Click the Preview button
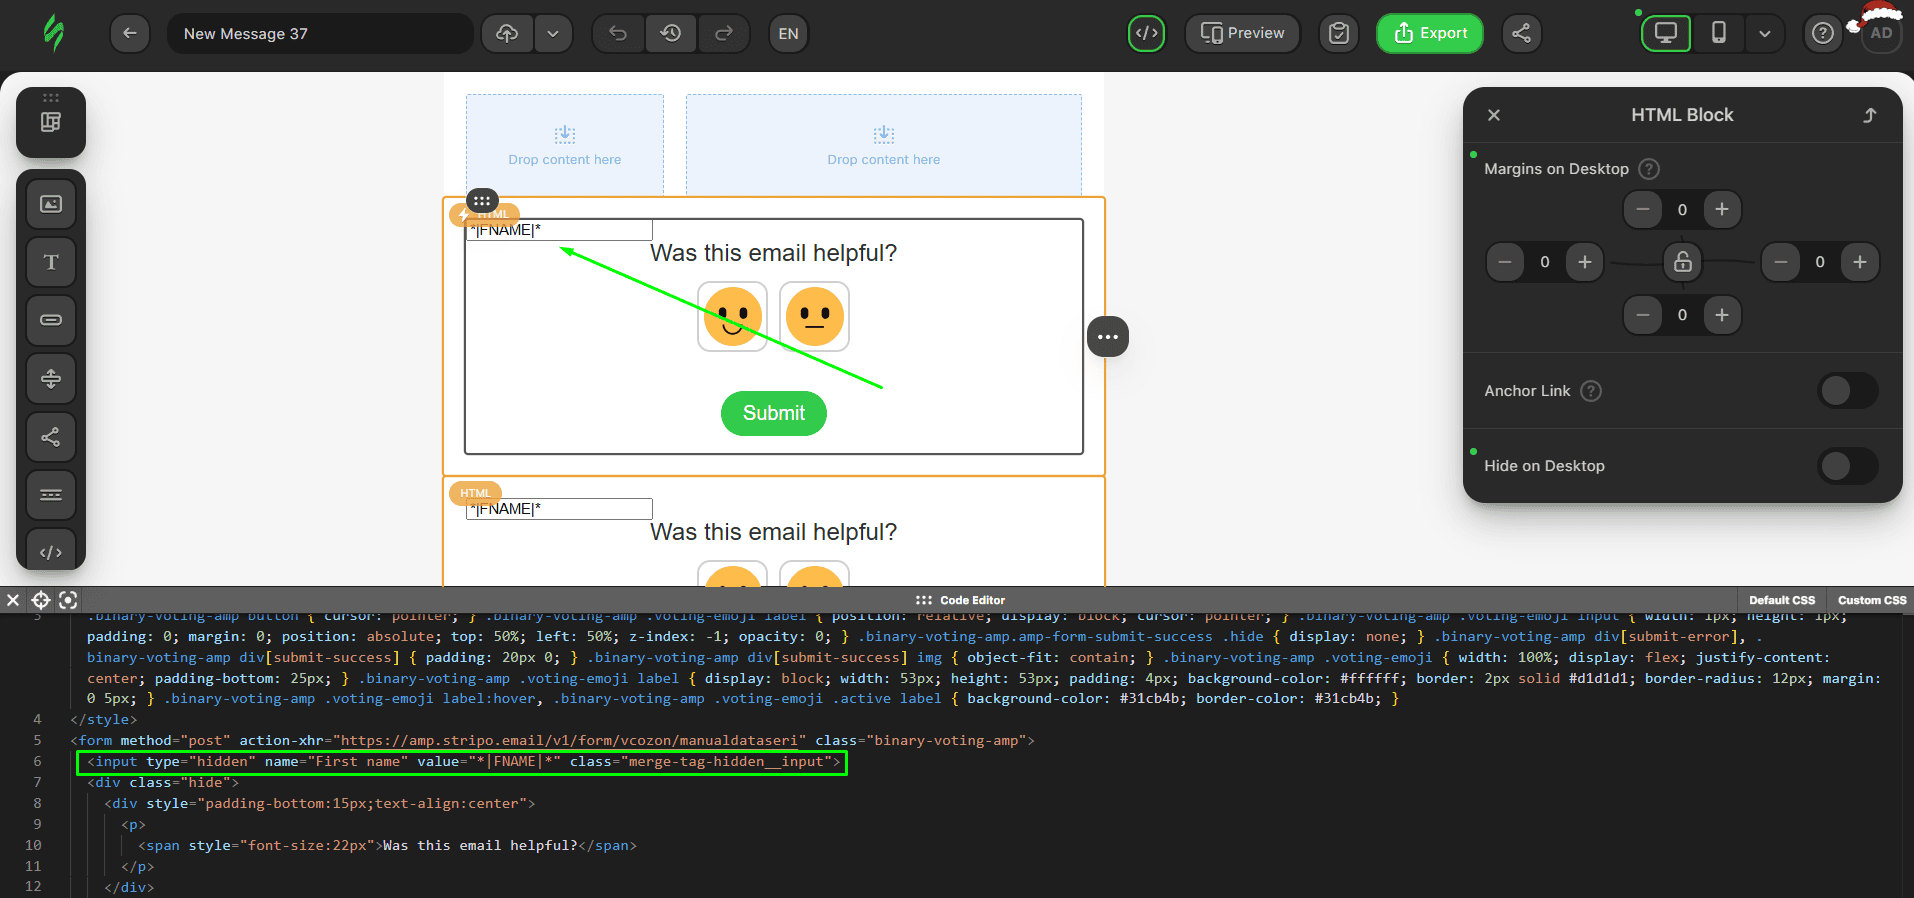The height and width of the screenshot is (898, 1914). point(1242,33)
